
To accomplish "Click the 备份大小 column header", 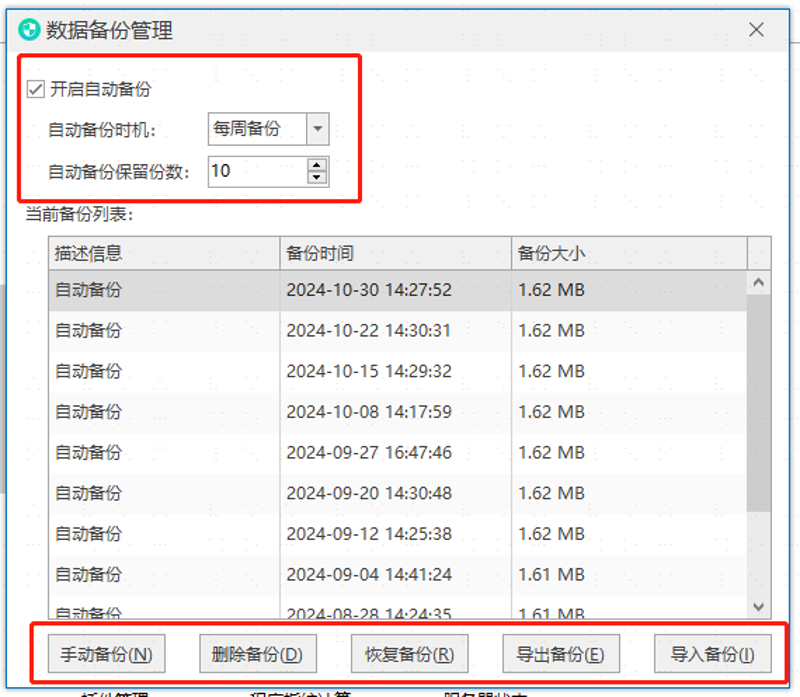I will pyautogui.click(x=629, y=253).
